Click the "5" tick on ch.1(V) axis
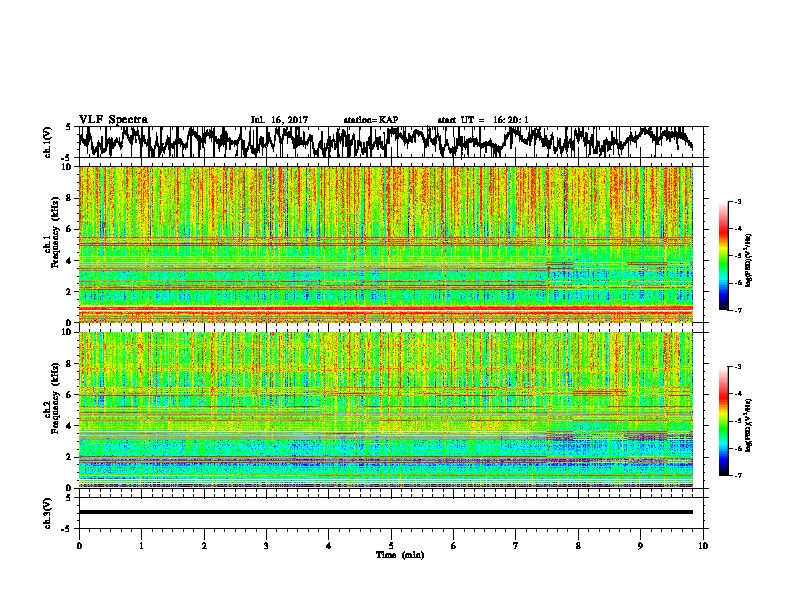Screen dimensions: 792x612 68,127
